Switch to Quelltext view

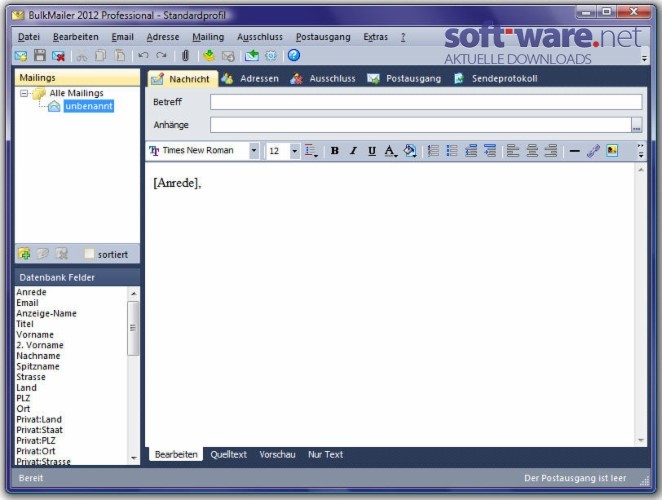(228, 454)
